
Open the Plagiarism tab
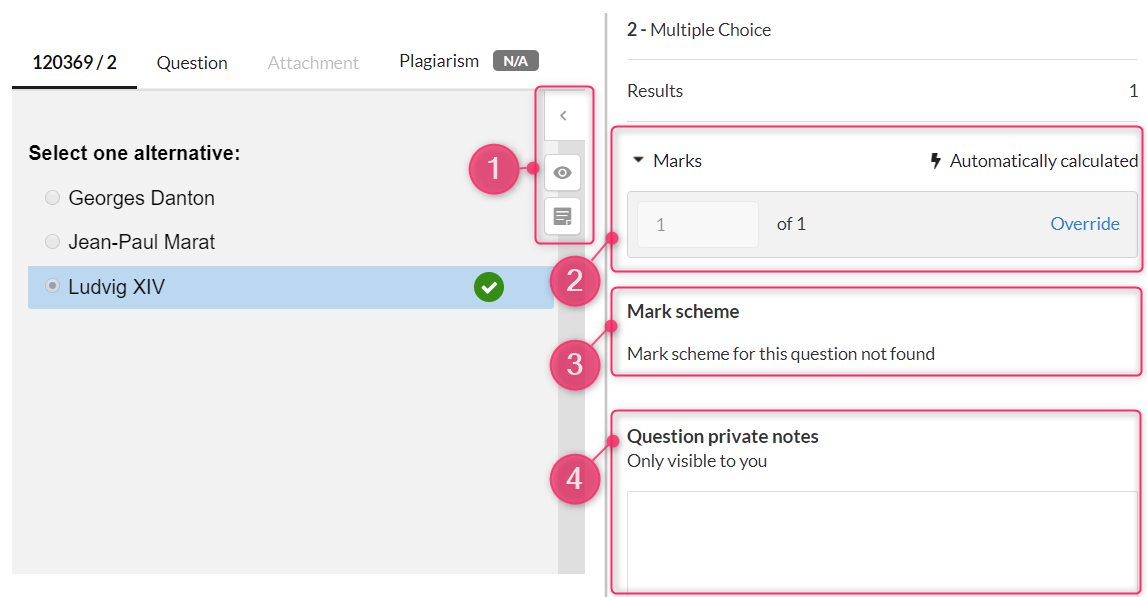[439, 61]
